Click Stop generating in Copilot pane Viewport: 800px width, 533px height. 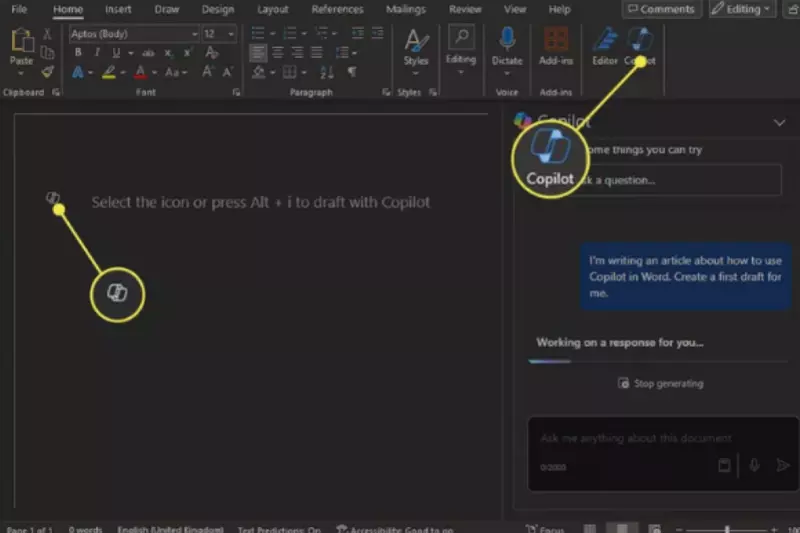tap(661, 383)
